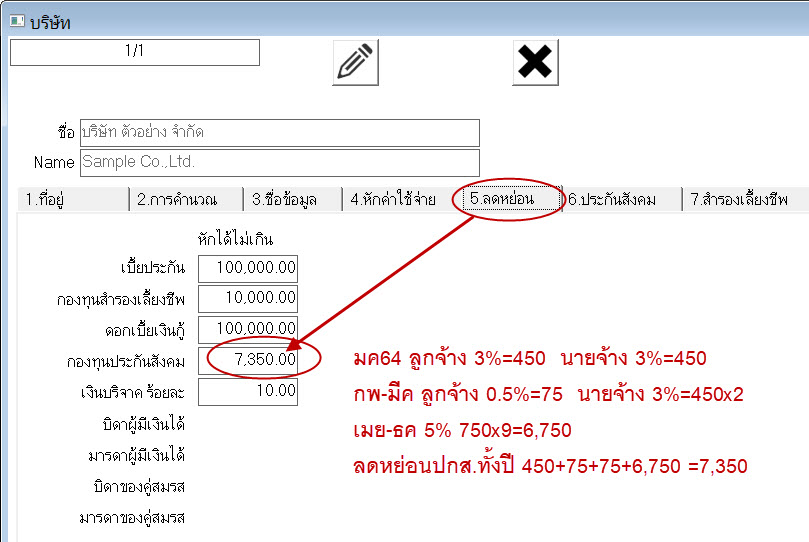Click the window icon beside the บริษัท title
The height and width of the screenshot is (542, 809).
click(16, 21)
